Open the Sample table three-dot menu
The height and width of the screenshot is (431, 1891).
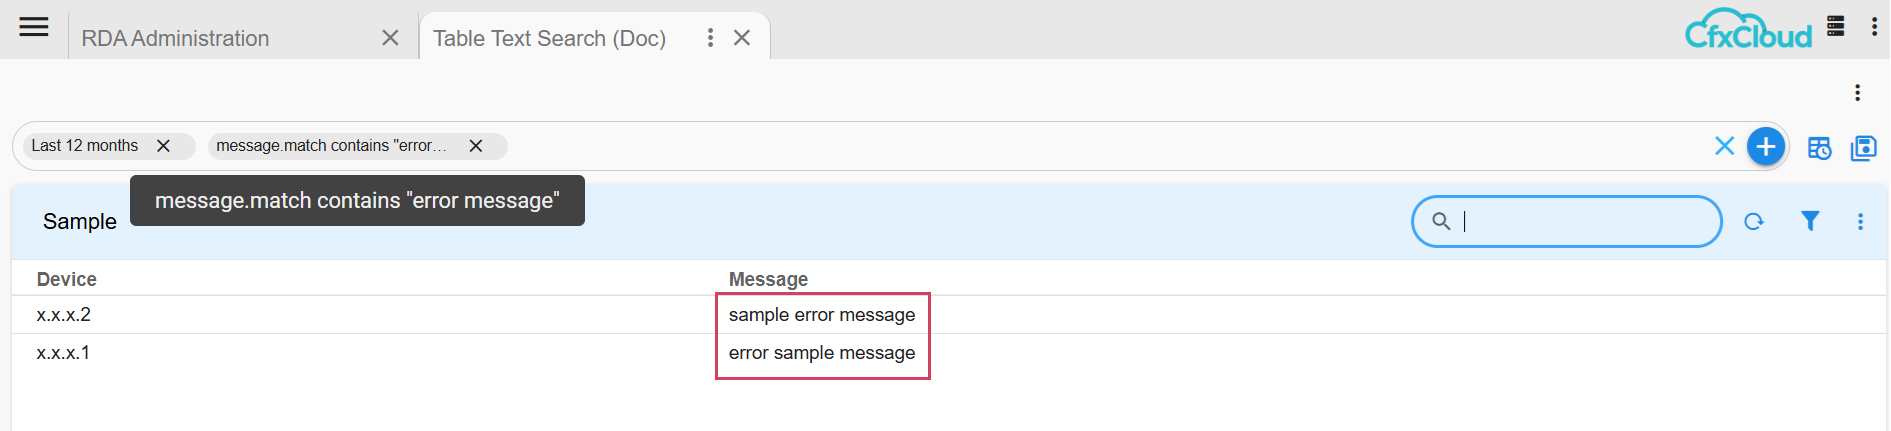(x=1860, y=222)
